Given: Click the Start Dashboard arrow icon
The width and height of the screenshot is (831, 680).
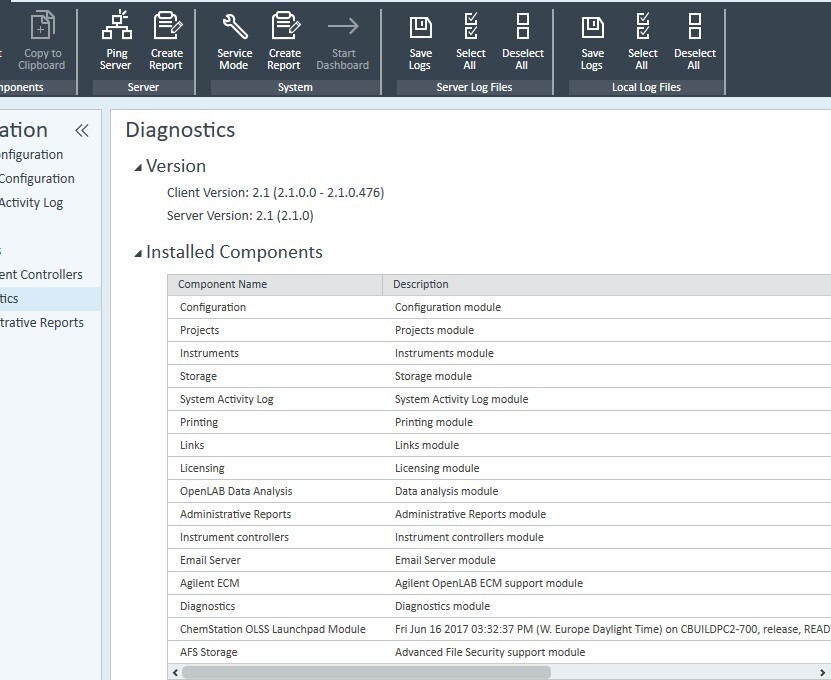Looking at the screenshot, I should (x=343, y=26).
